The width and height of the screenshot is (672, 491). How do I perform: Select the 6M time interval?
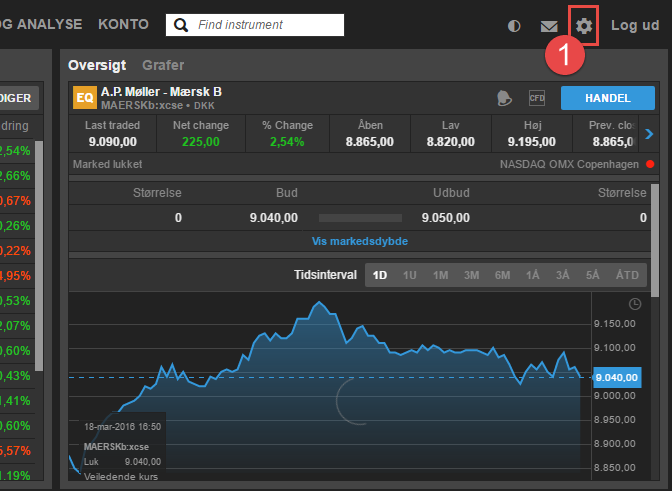(502, 275)
